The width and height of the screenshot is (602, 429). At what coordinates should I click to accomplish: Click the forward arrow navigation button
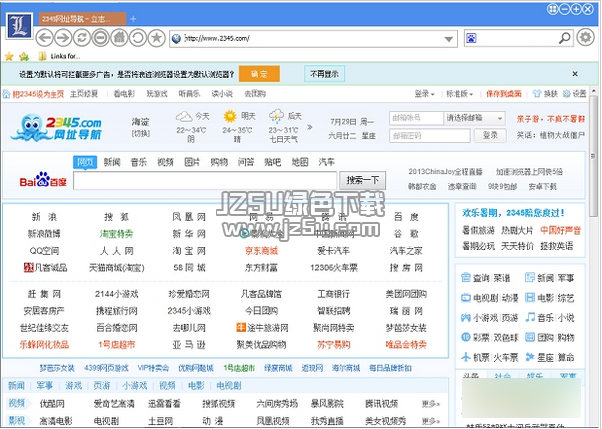(x=63, y=38)
